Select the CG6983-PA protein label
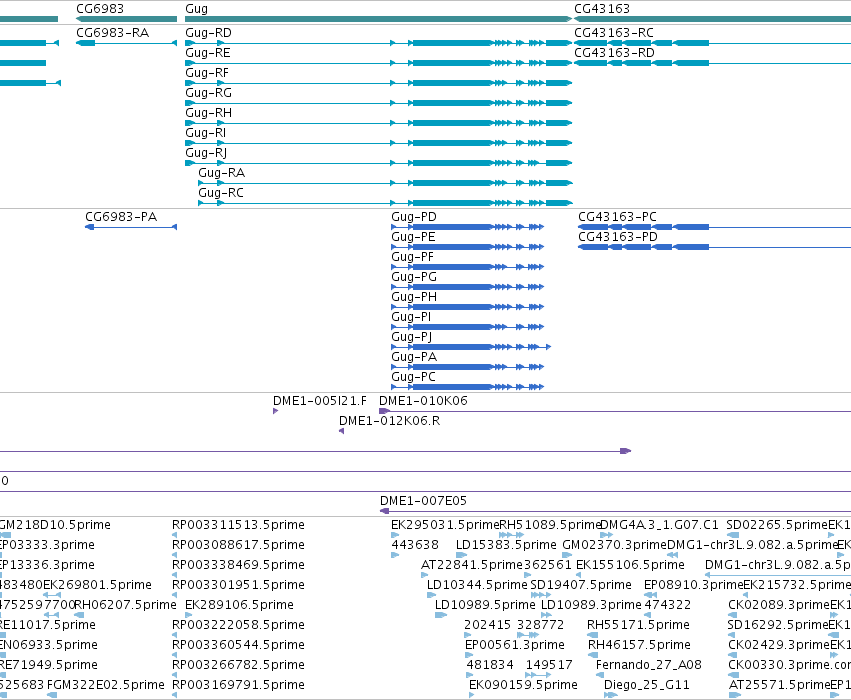Screen dimensions: 851x700 (x=121, y=217)
